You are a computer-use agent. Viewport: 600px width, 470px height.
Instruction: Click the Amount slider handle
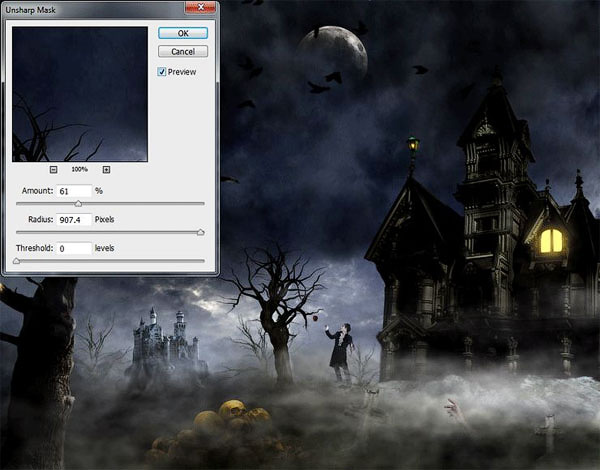pos(78,204)
